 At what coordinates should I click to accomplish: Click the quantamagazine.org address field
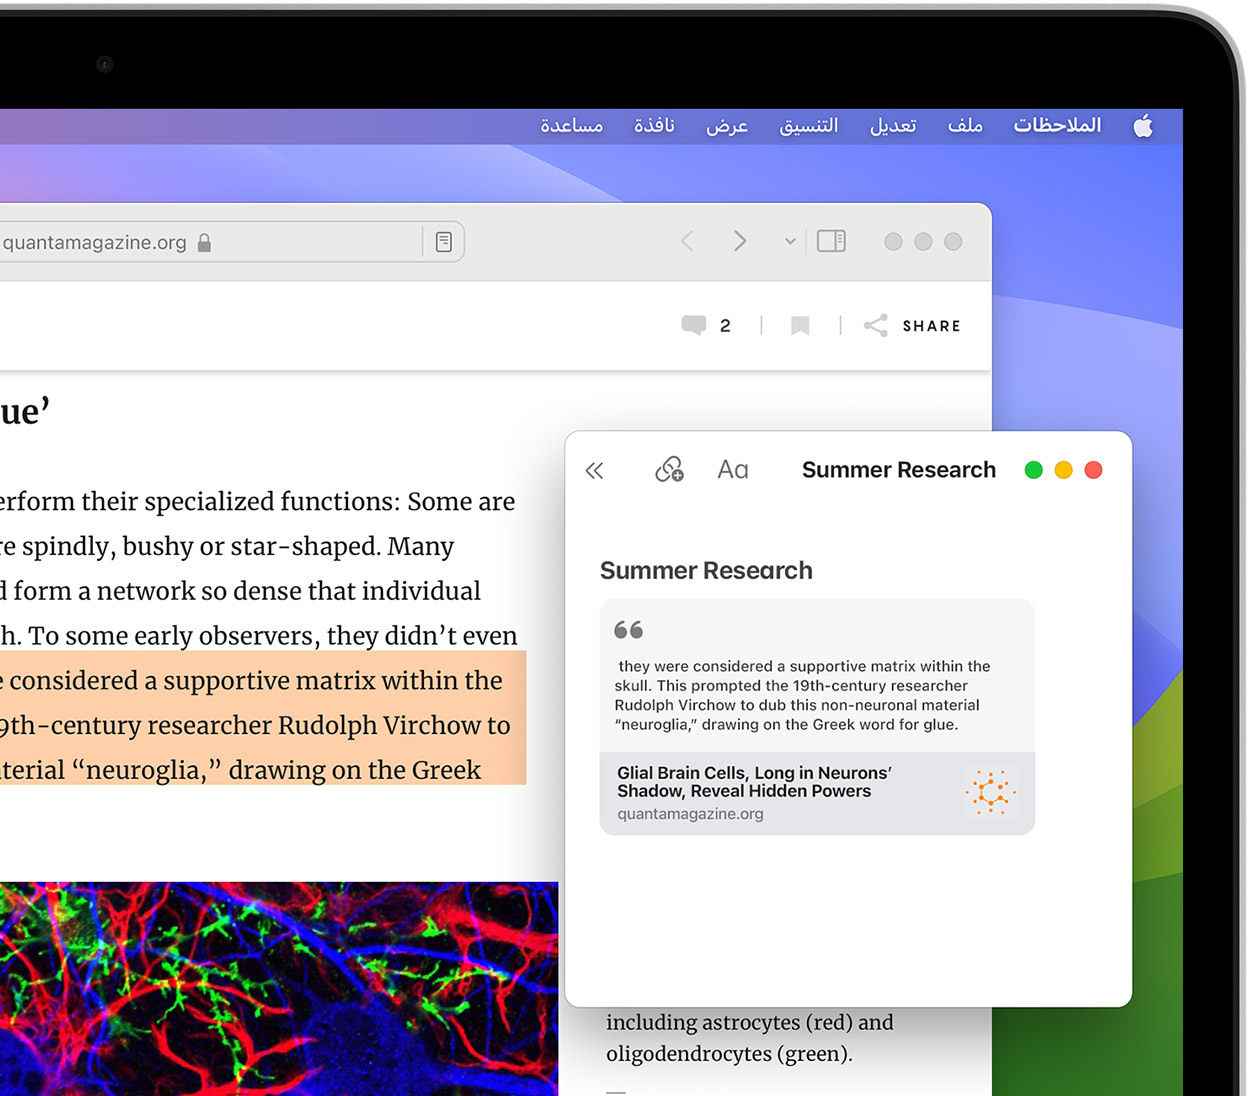pyautogui.click(x=200, y=242)
